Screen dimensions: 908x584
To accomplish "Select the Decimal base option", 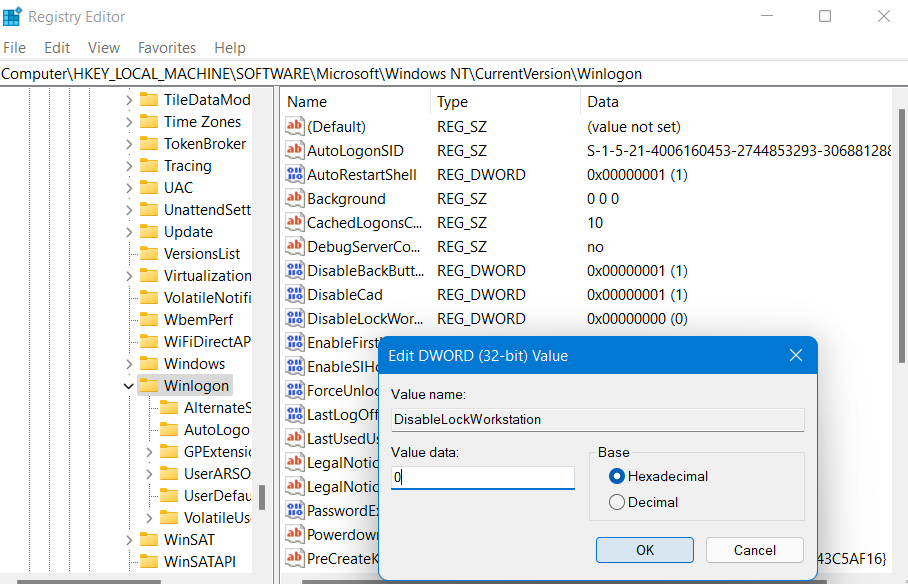I will [x=617, y=502].
